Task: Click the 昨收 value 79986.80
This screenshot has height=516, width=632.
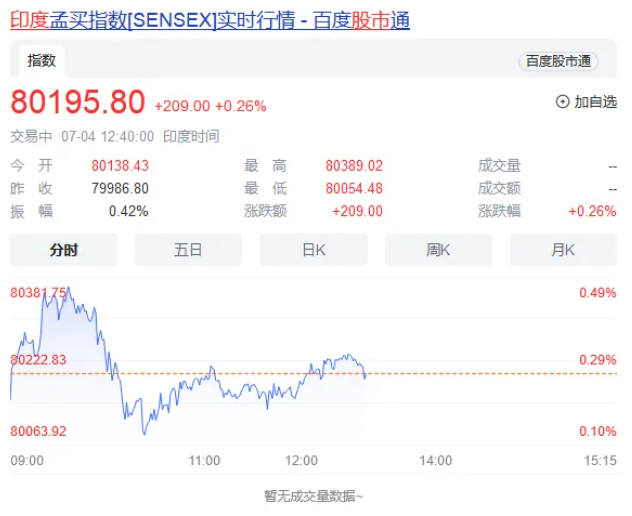Action: click(x=120, y=188)
